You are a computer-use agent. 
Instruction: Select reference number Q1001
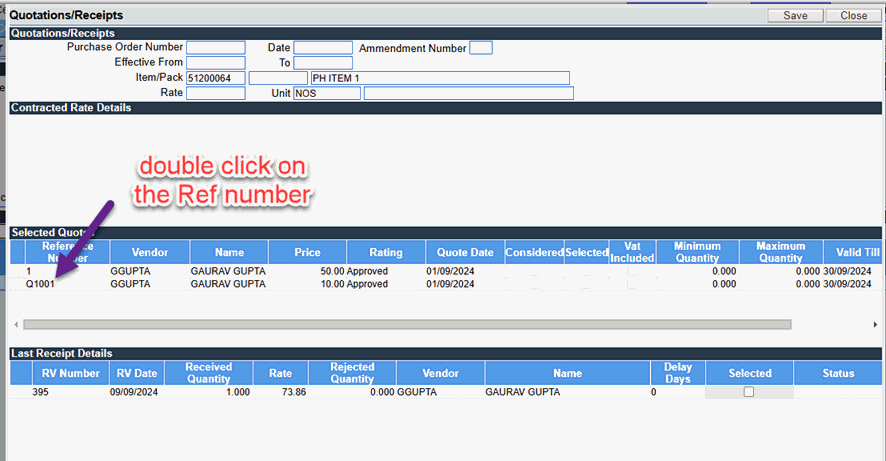[40, 284]
